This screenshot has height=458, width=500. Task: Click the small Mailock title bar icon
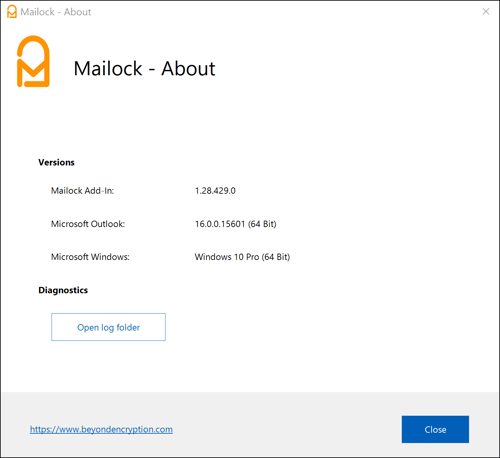point(12,12)
